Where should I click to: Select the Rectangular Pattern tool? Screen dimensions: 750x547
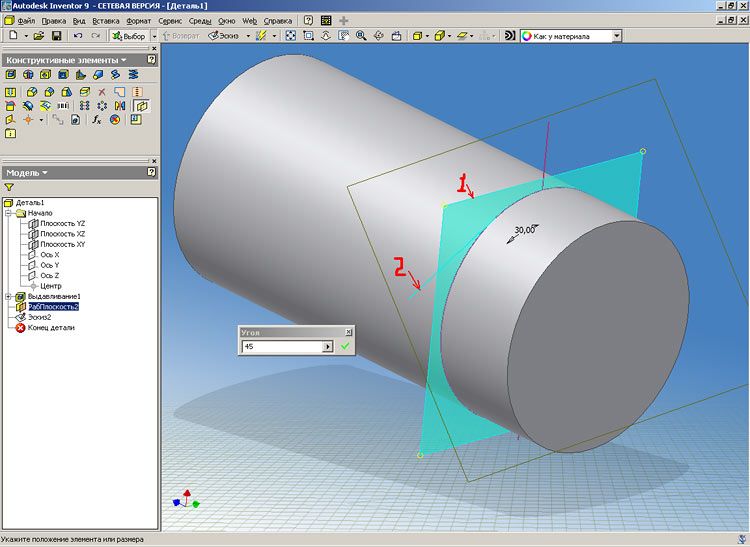[x=84, y=106]
